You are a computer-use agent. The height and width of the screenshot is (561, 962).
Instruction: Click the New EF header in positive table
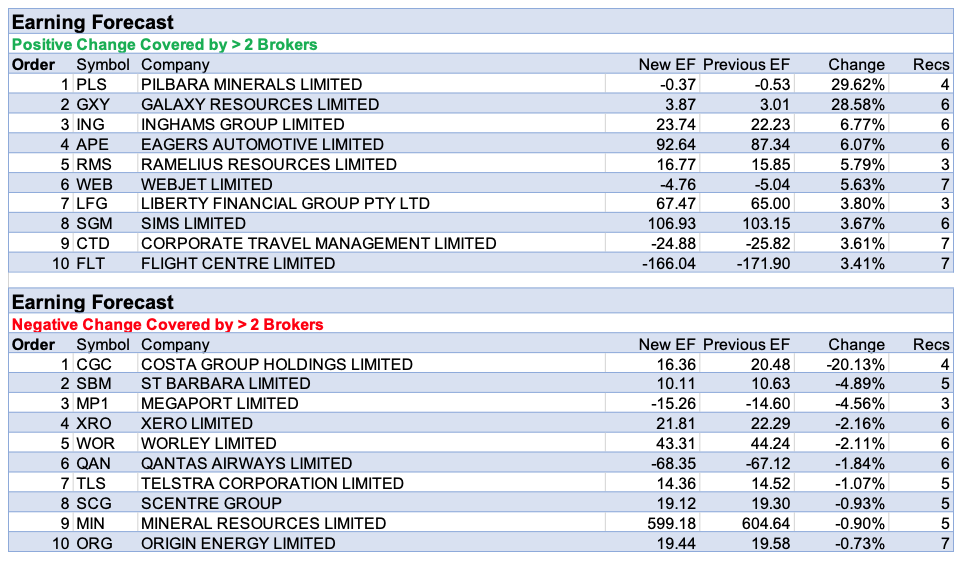[666, 65]
